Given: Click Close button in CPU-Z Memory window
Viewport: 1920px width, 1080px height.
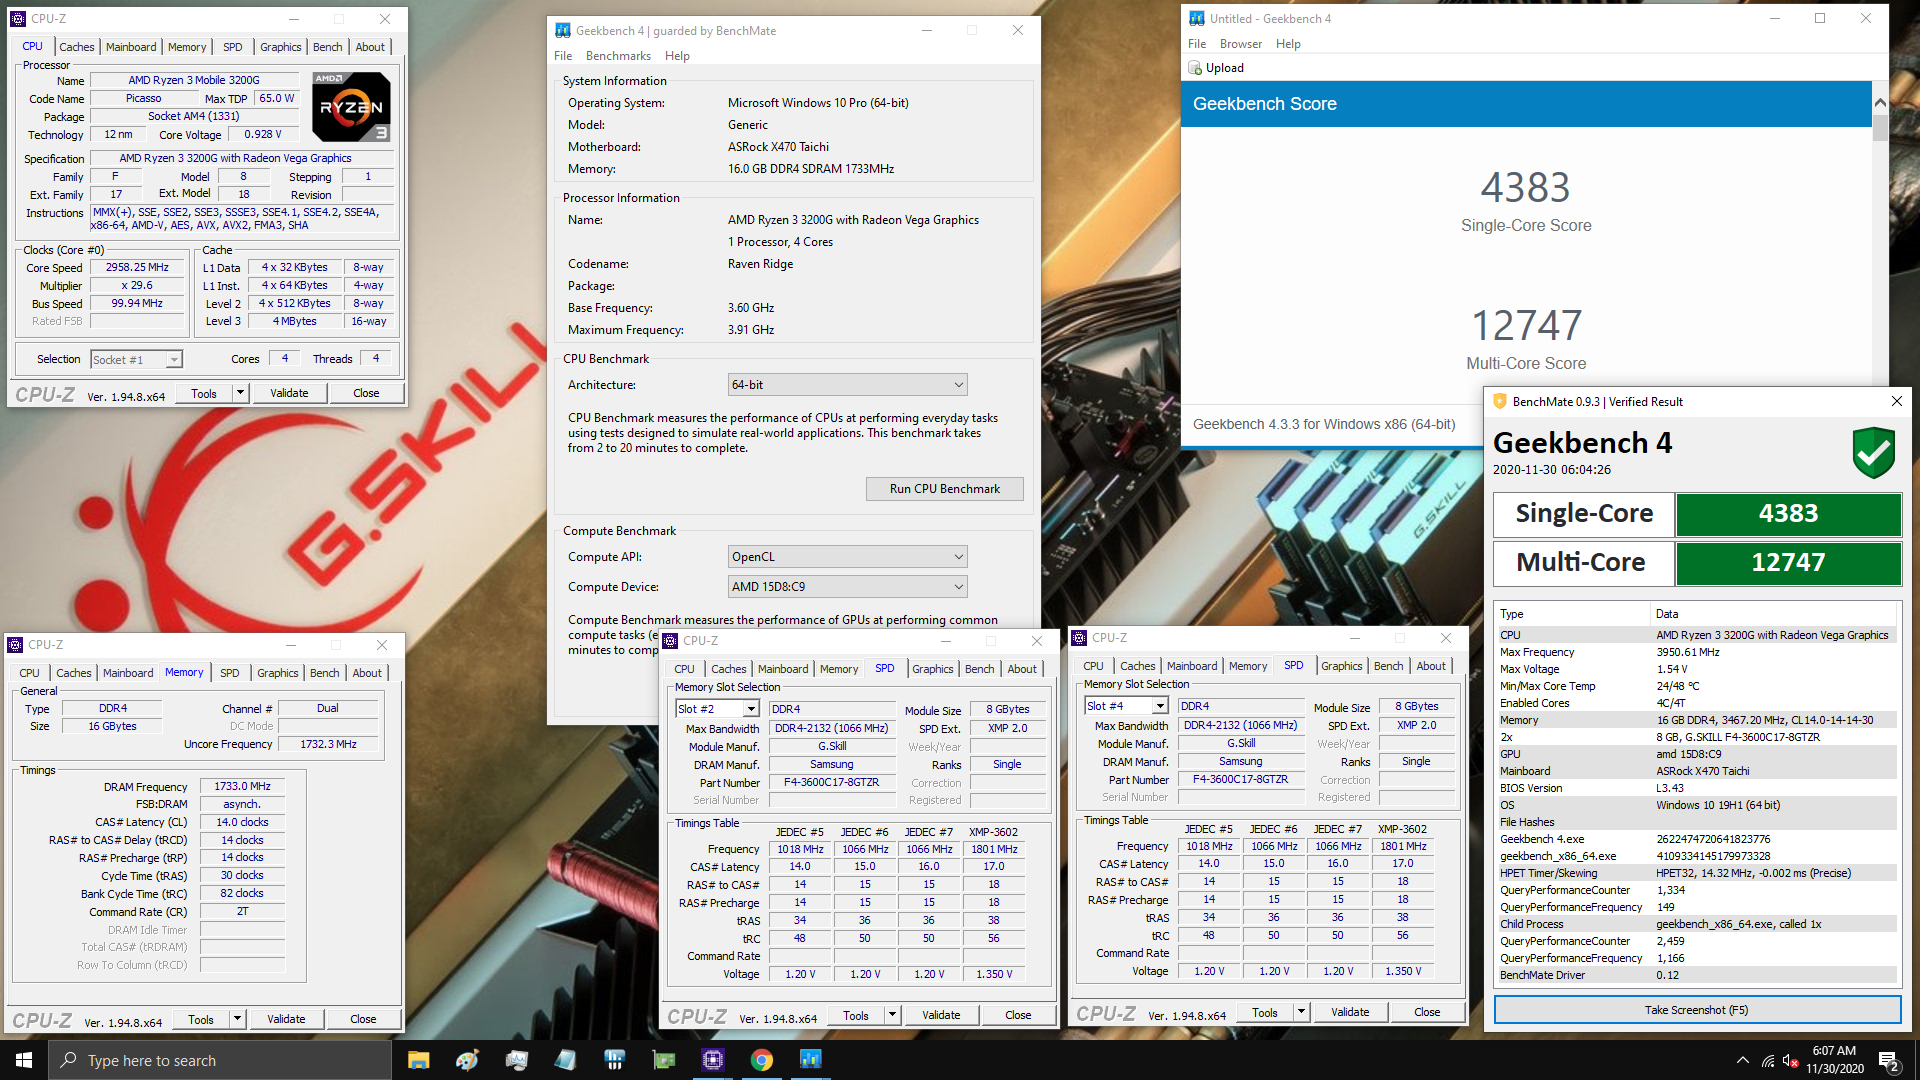Looking at the screenshot, I should coord(363,1020).
